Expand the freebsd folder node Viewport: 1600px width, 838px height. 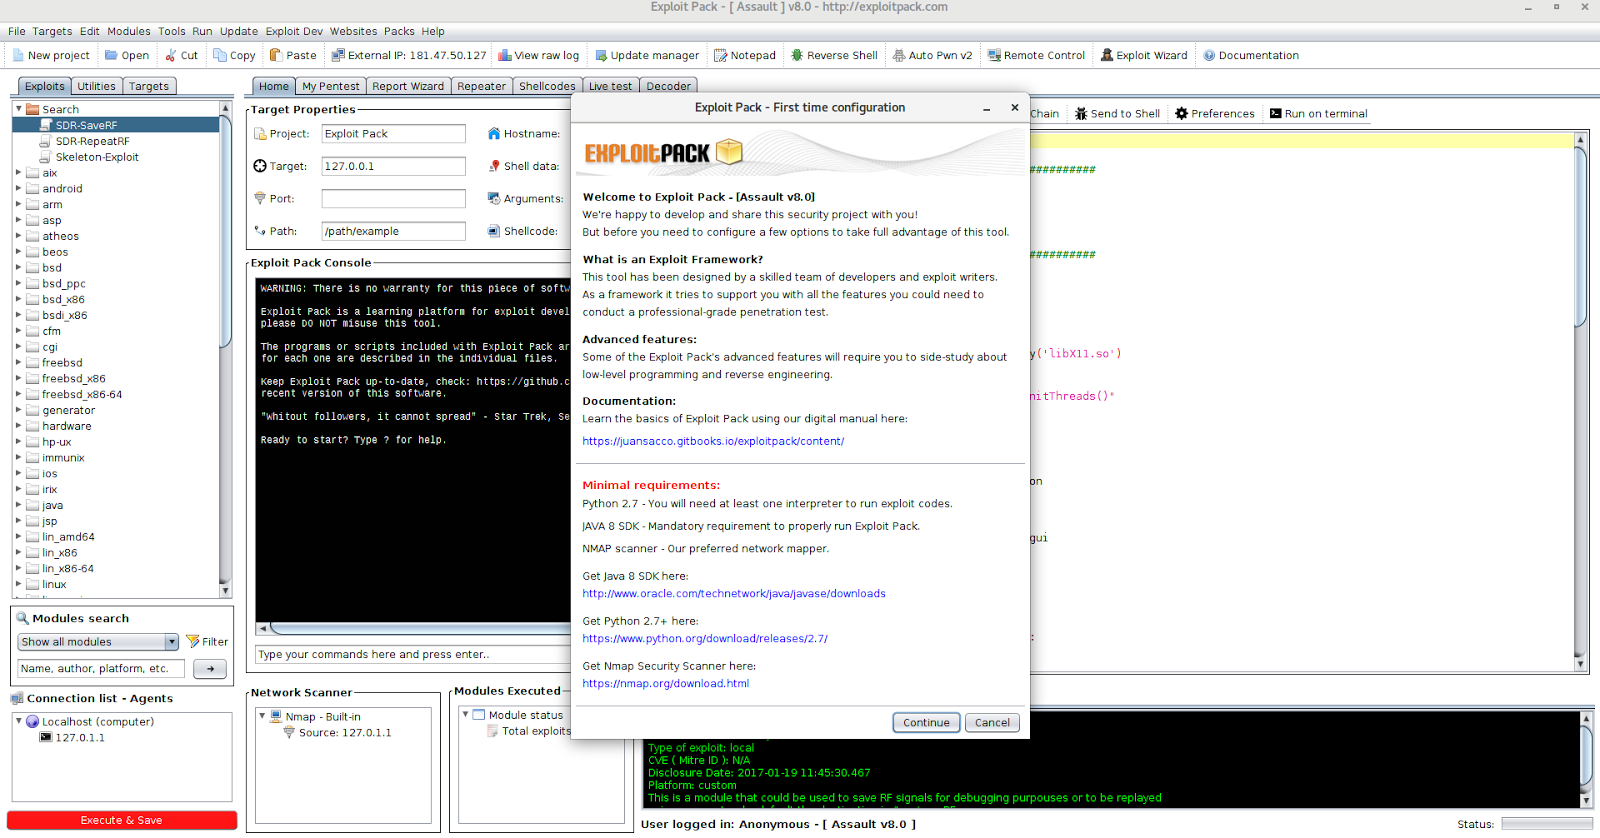(19, 362)
